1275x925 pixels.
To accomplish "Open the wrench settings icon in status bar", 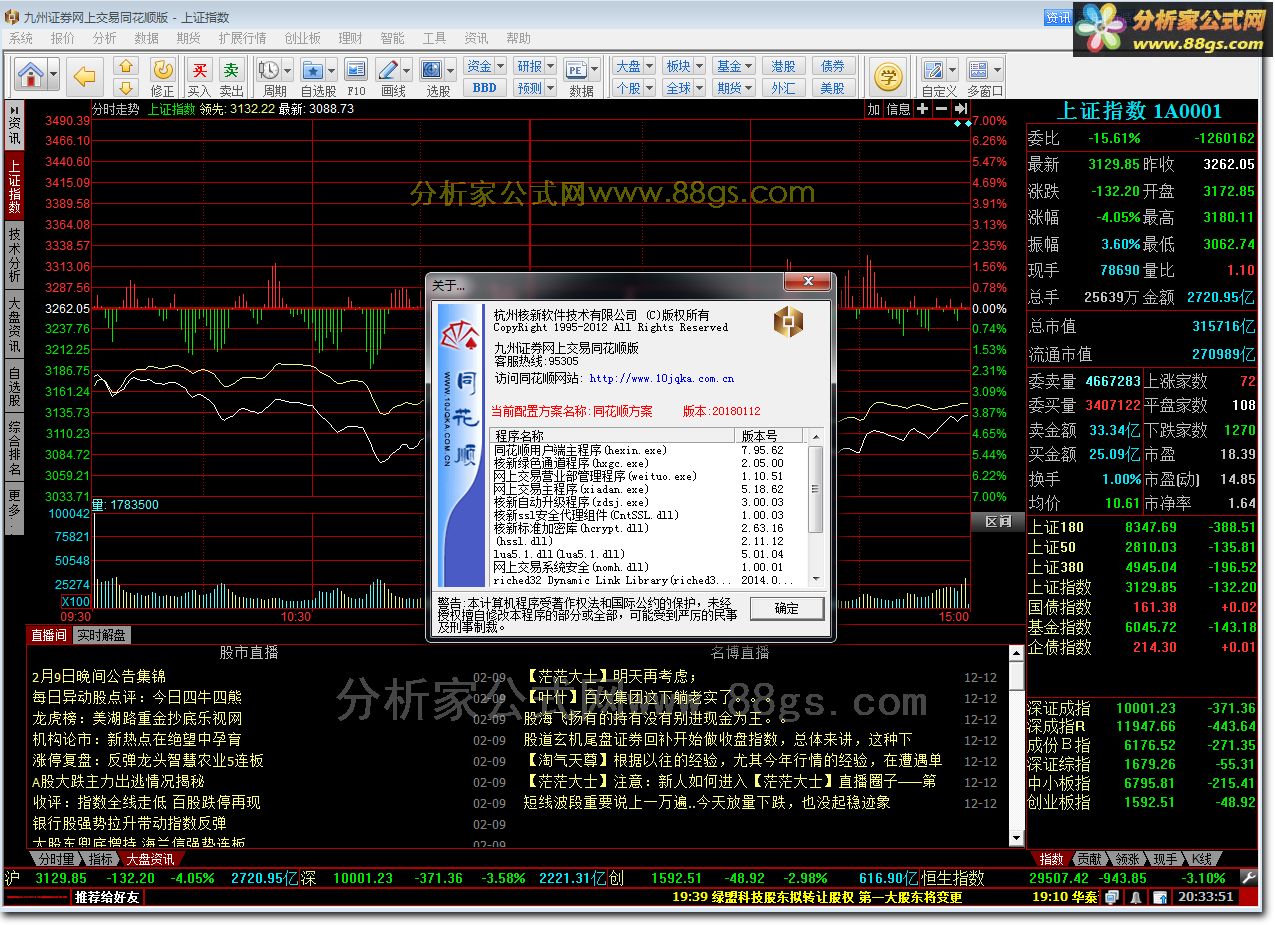I will (1247, 877).
